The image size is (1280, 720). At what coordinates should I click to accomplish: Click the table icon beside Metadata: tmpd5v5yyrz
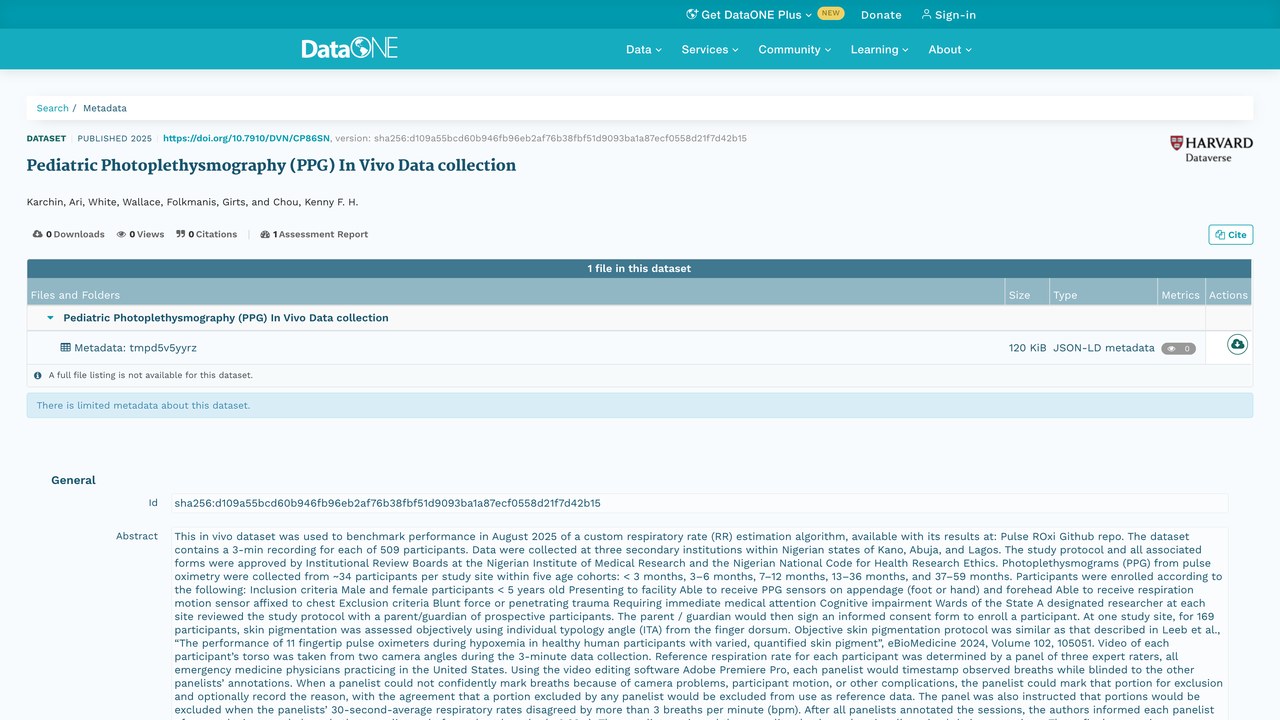pos(66,348)
